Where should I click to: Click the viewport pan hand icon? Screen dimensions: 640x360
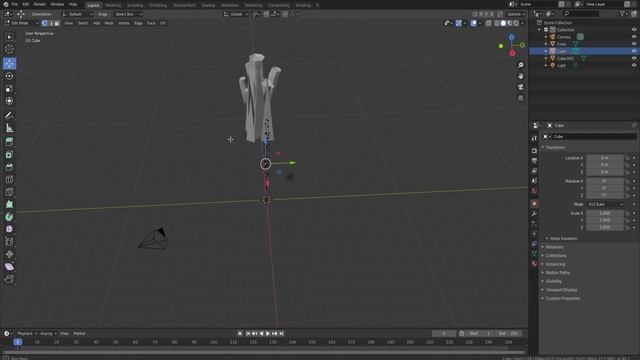(x=520, y=76)
